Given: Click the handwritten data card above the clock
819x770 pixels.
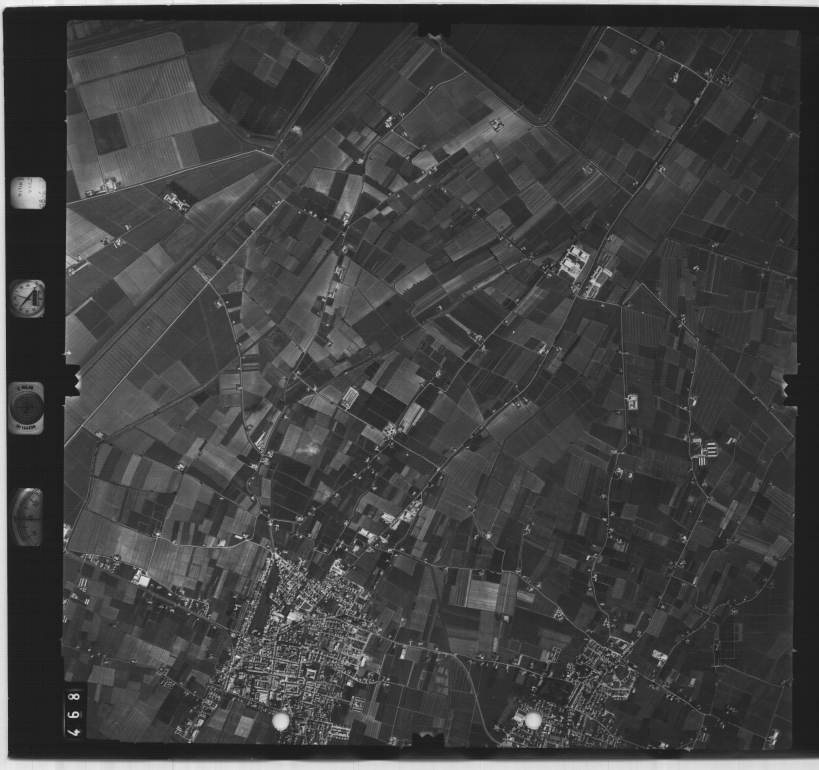Looking at the screenshot, I should [28, 192].
